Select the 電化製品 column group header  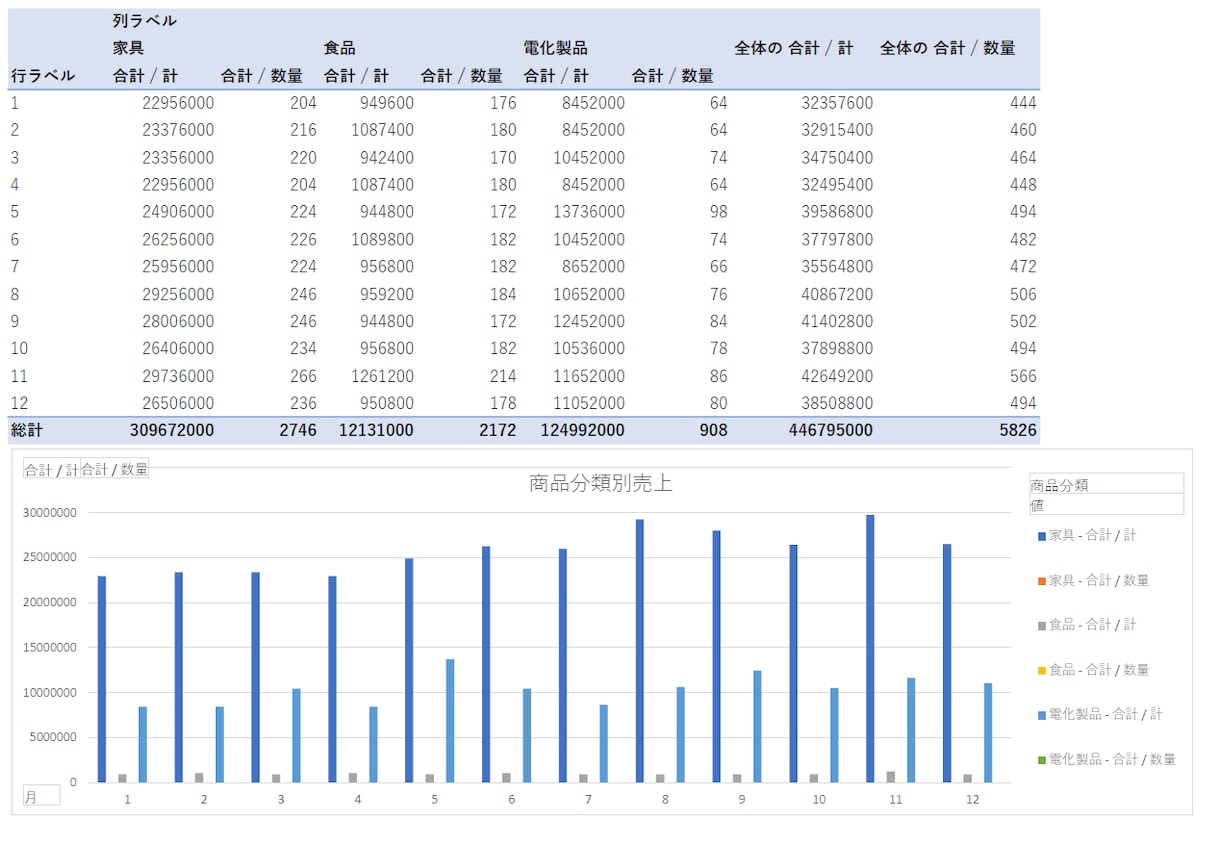coord(555,48)
